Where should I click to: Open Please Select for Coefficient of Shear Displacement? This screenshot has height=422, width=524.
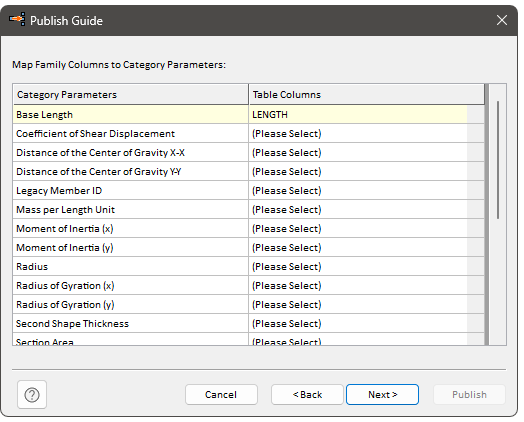(366, 134)
